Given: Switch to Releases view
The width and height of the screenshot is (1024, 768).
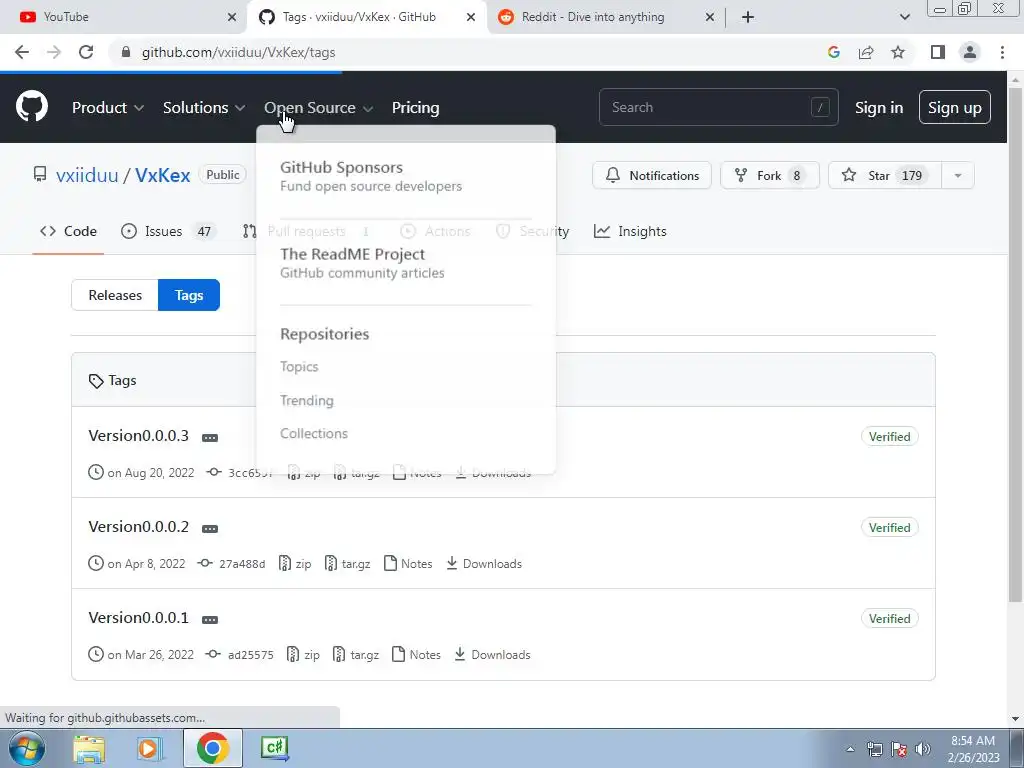Looking at the screenshot, I should (x=115, y=295).
